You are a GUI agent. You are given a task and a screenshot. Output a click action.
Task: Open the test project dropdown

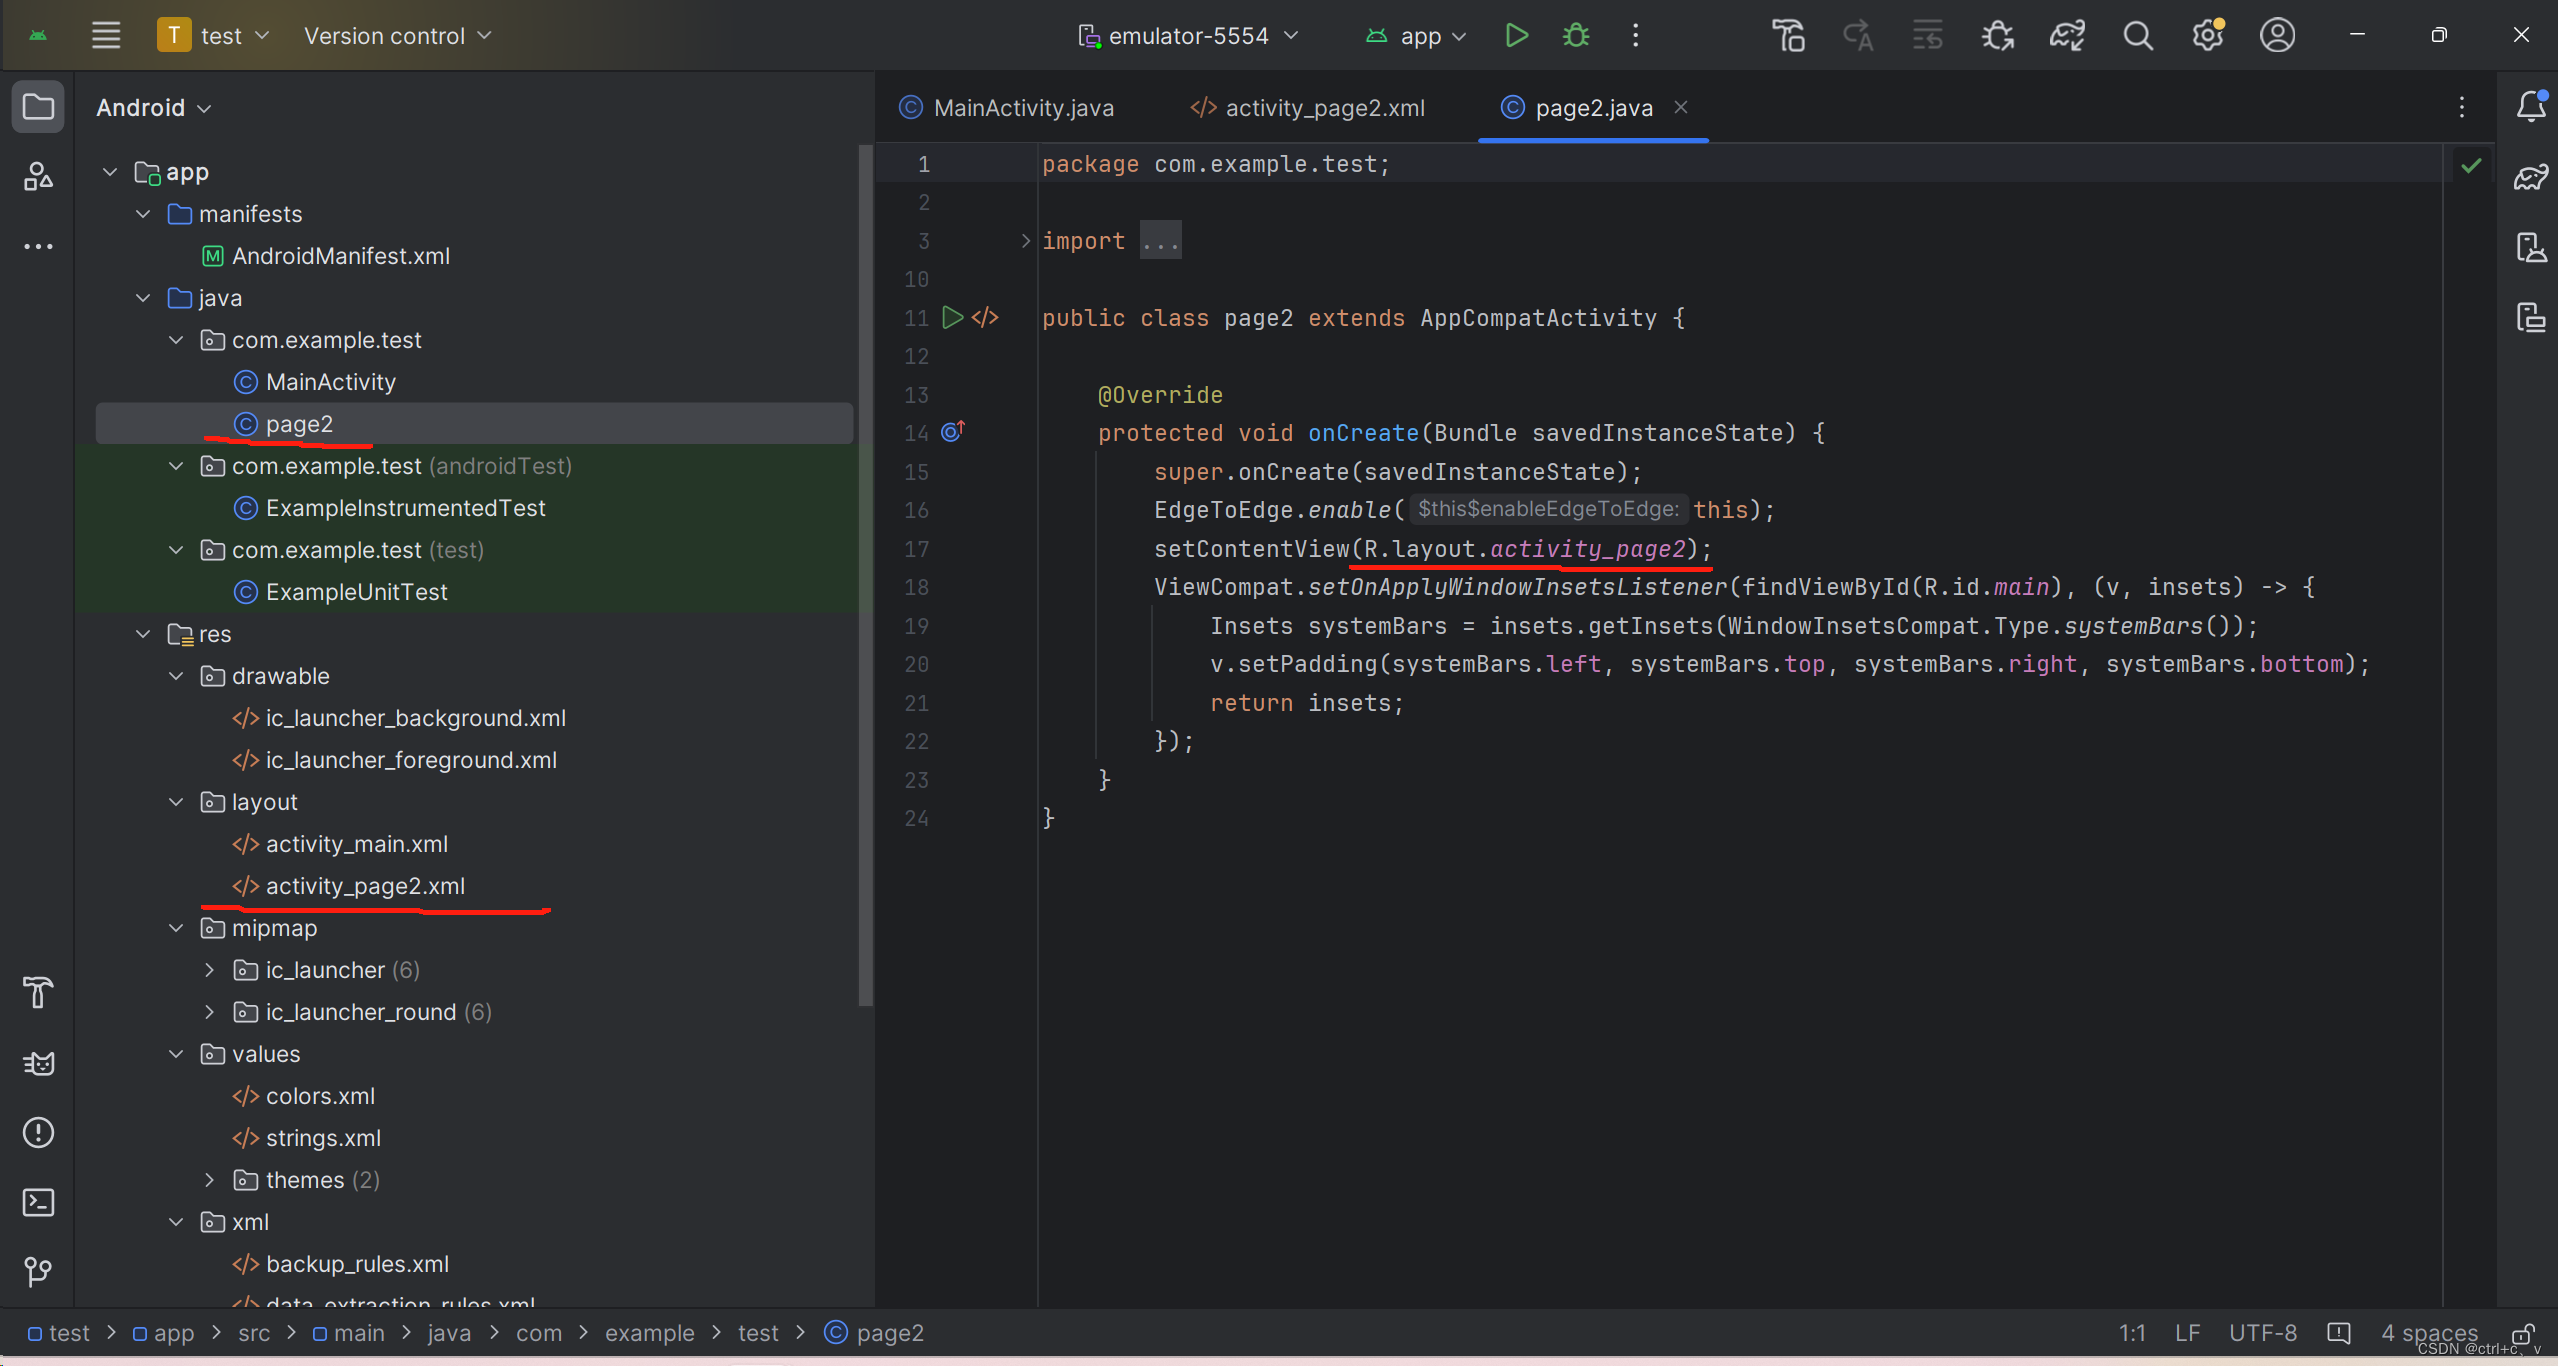pos(214,36)
